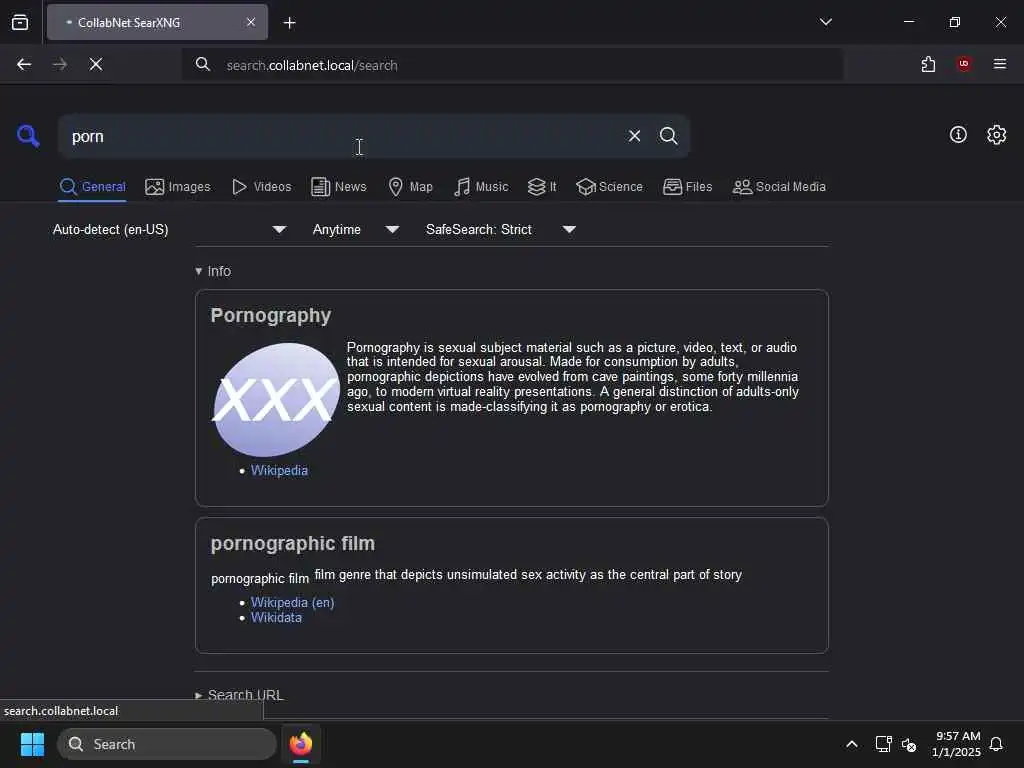Click the network status tray icon
The image size is (1024, 768).
[x=883, y=744]
